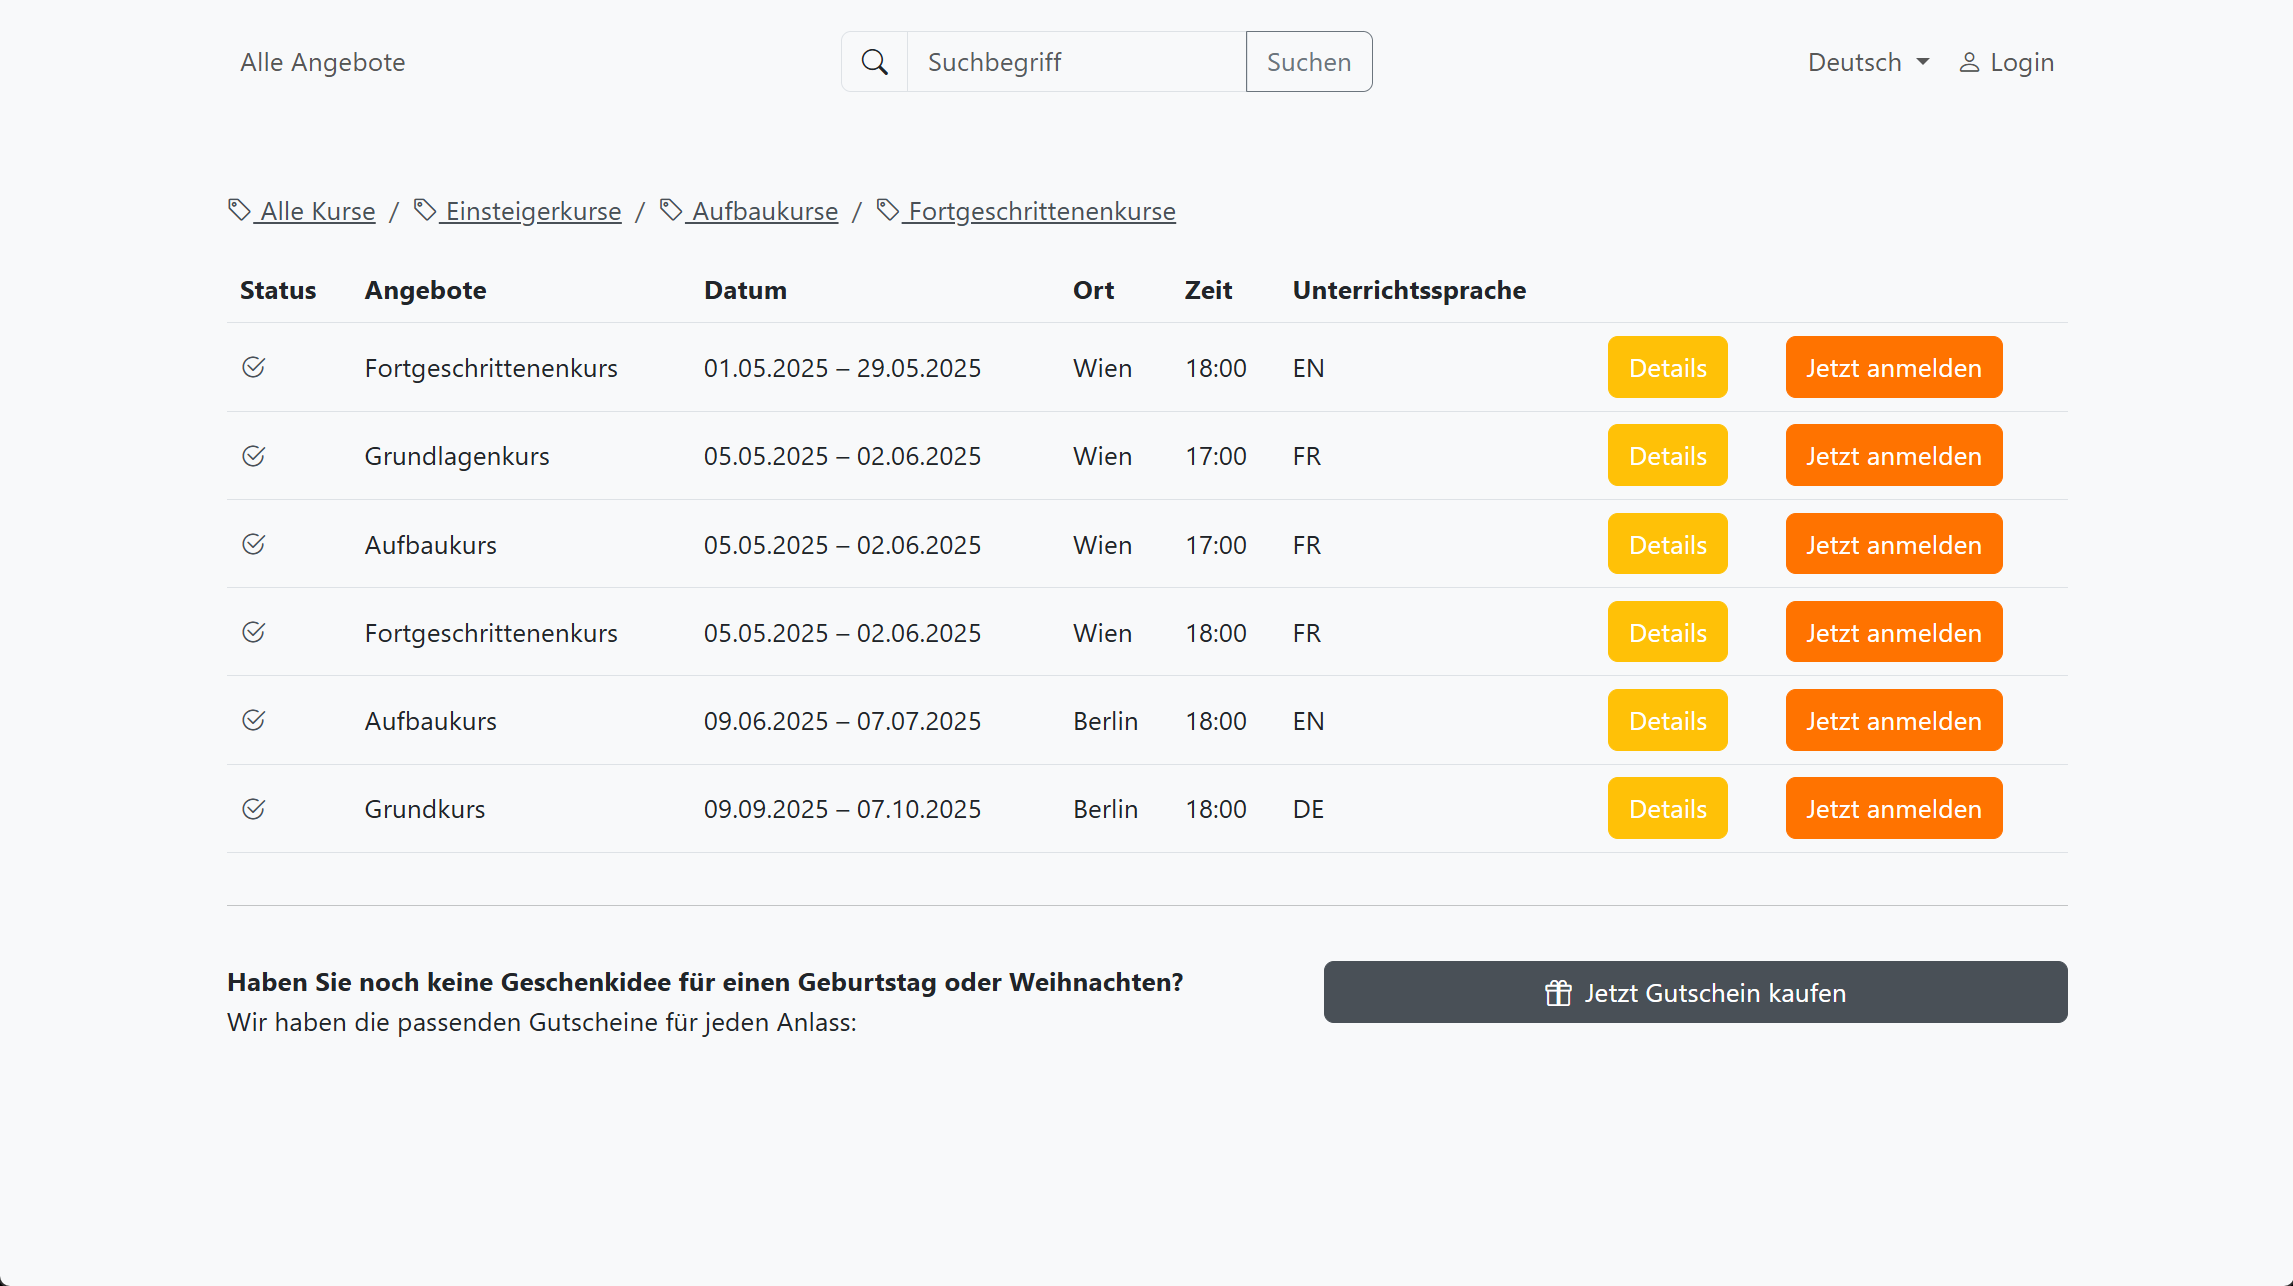Click the tag icon next to Einsteigerkurse
The width and height of the screenshot is (2293, 1286).
click(425, 210)
